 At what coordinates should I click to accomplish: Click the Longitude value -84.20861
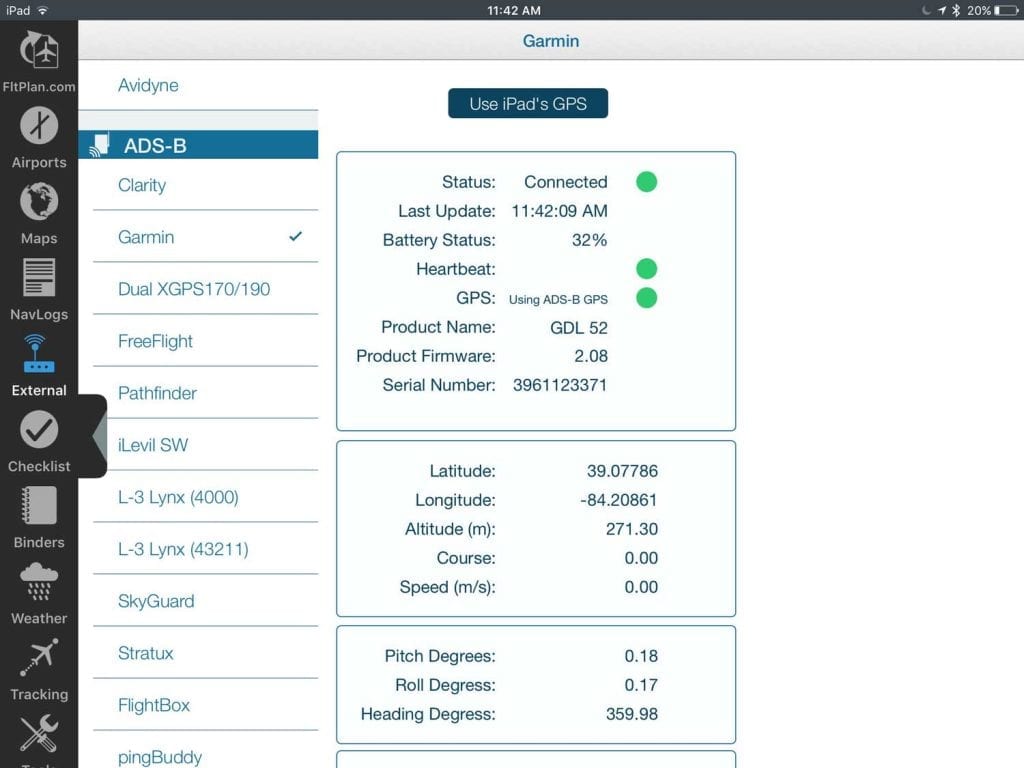[x=618, y=500]
